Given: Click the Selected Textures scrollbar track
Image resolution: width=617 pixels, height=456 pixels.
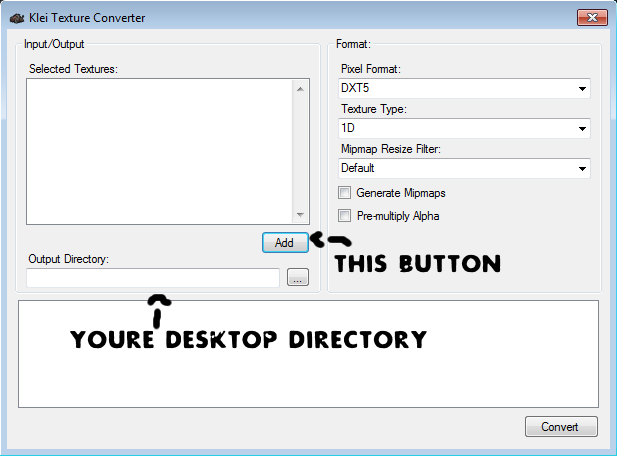Looking at the screenshot, I should click(300, 150).
